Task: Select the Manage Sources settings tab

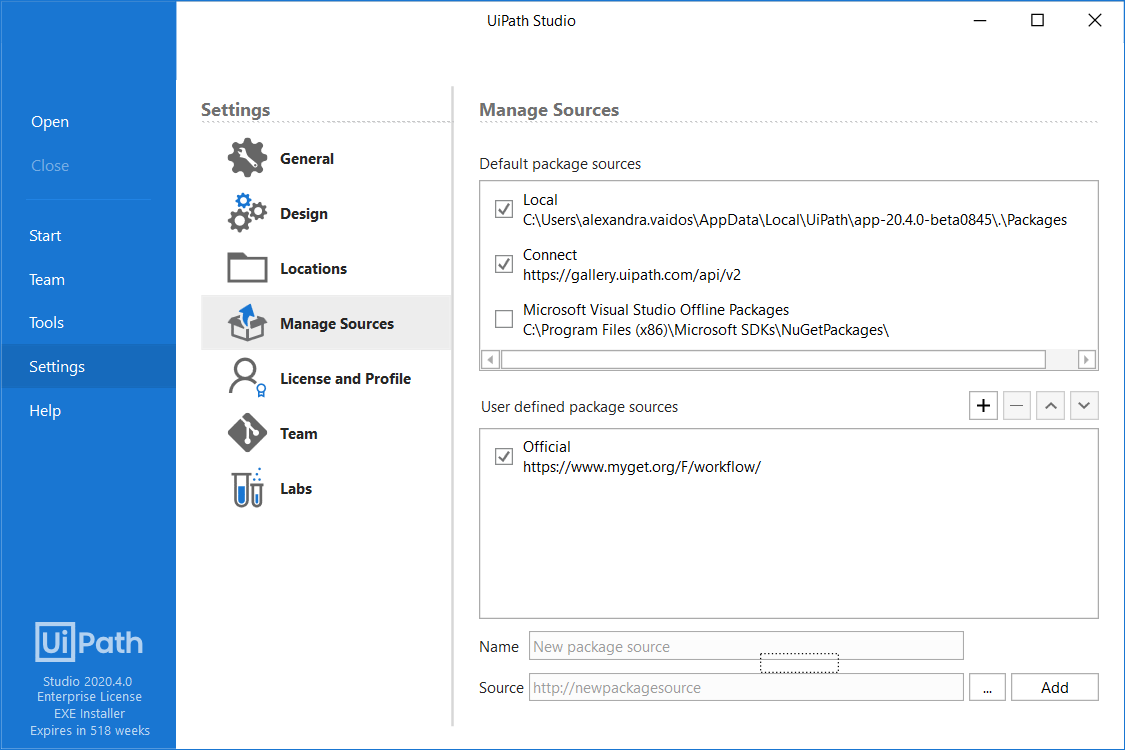Action: [326, 323]
